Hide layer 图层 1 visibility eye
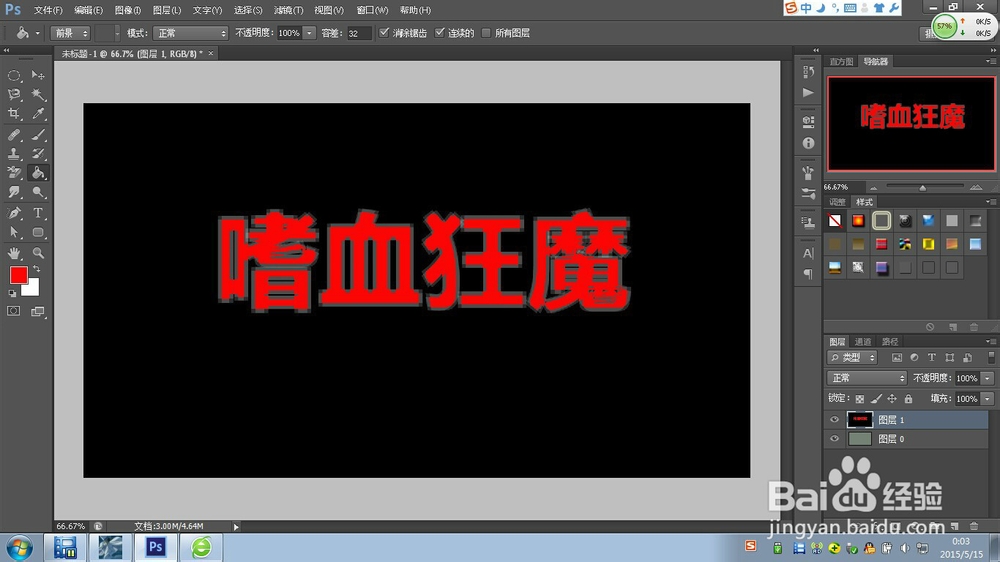This screenshot has width=1000, height=562. coord(834,420)
